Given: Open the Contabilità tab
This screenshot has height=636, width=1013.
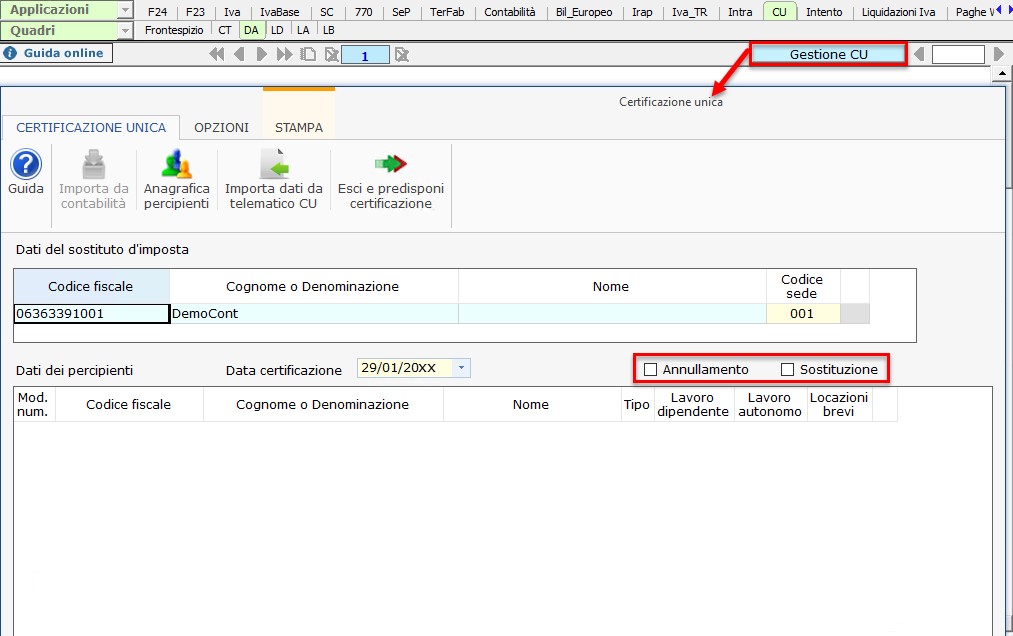Looking at the screenshot, I should tap(510, 12).
